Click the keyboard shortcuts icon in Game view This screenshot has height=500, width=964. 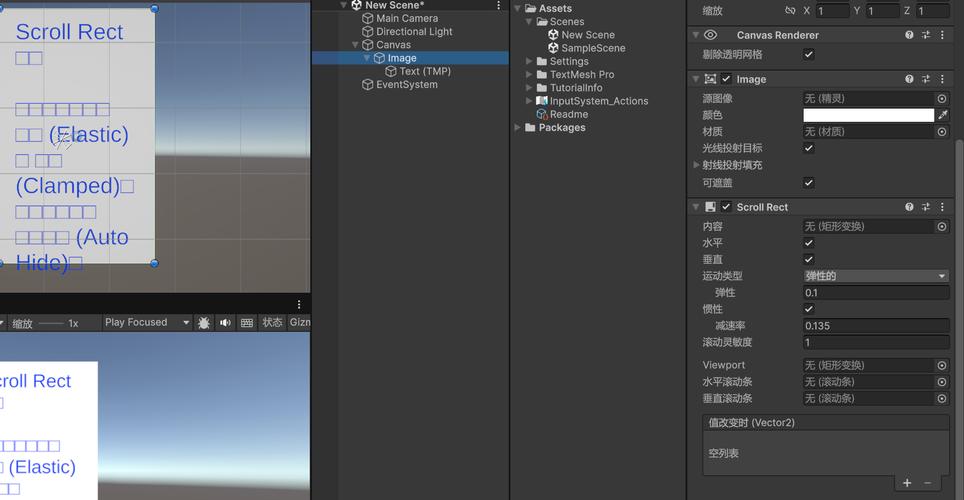point(247,323)
